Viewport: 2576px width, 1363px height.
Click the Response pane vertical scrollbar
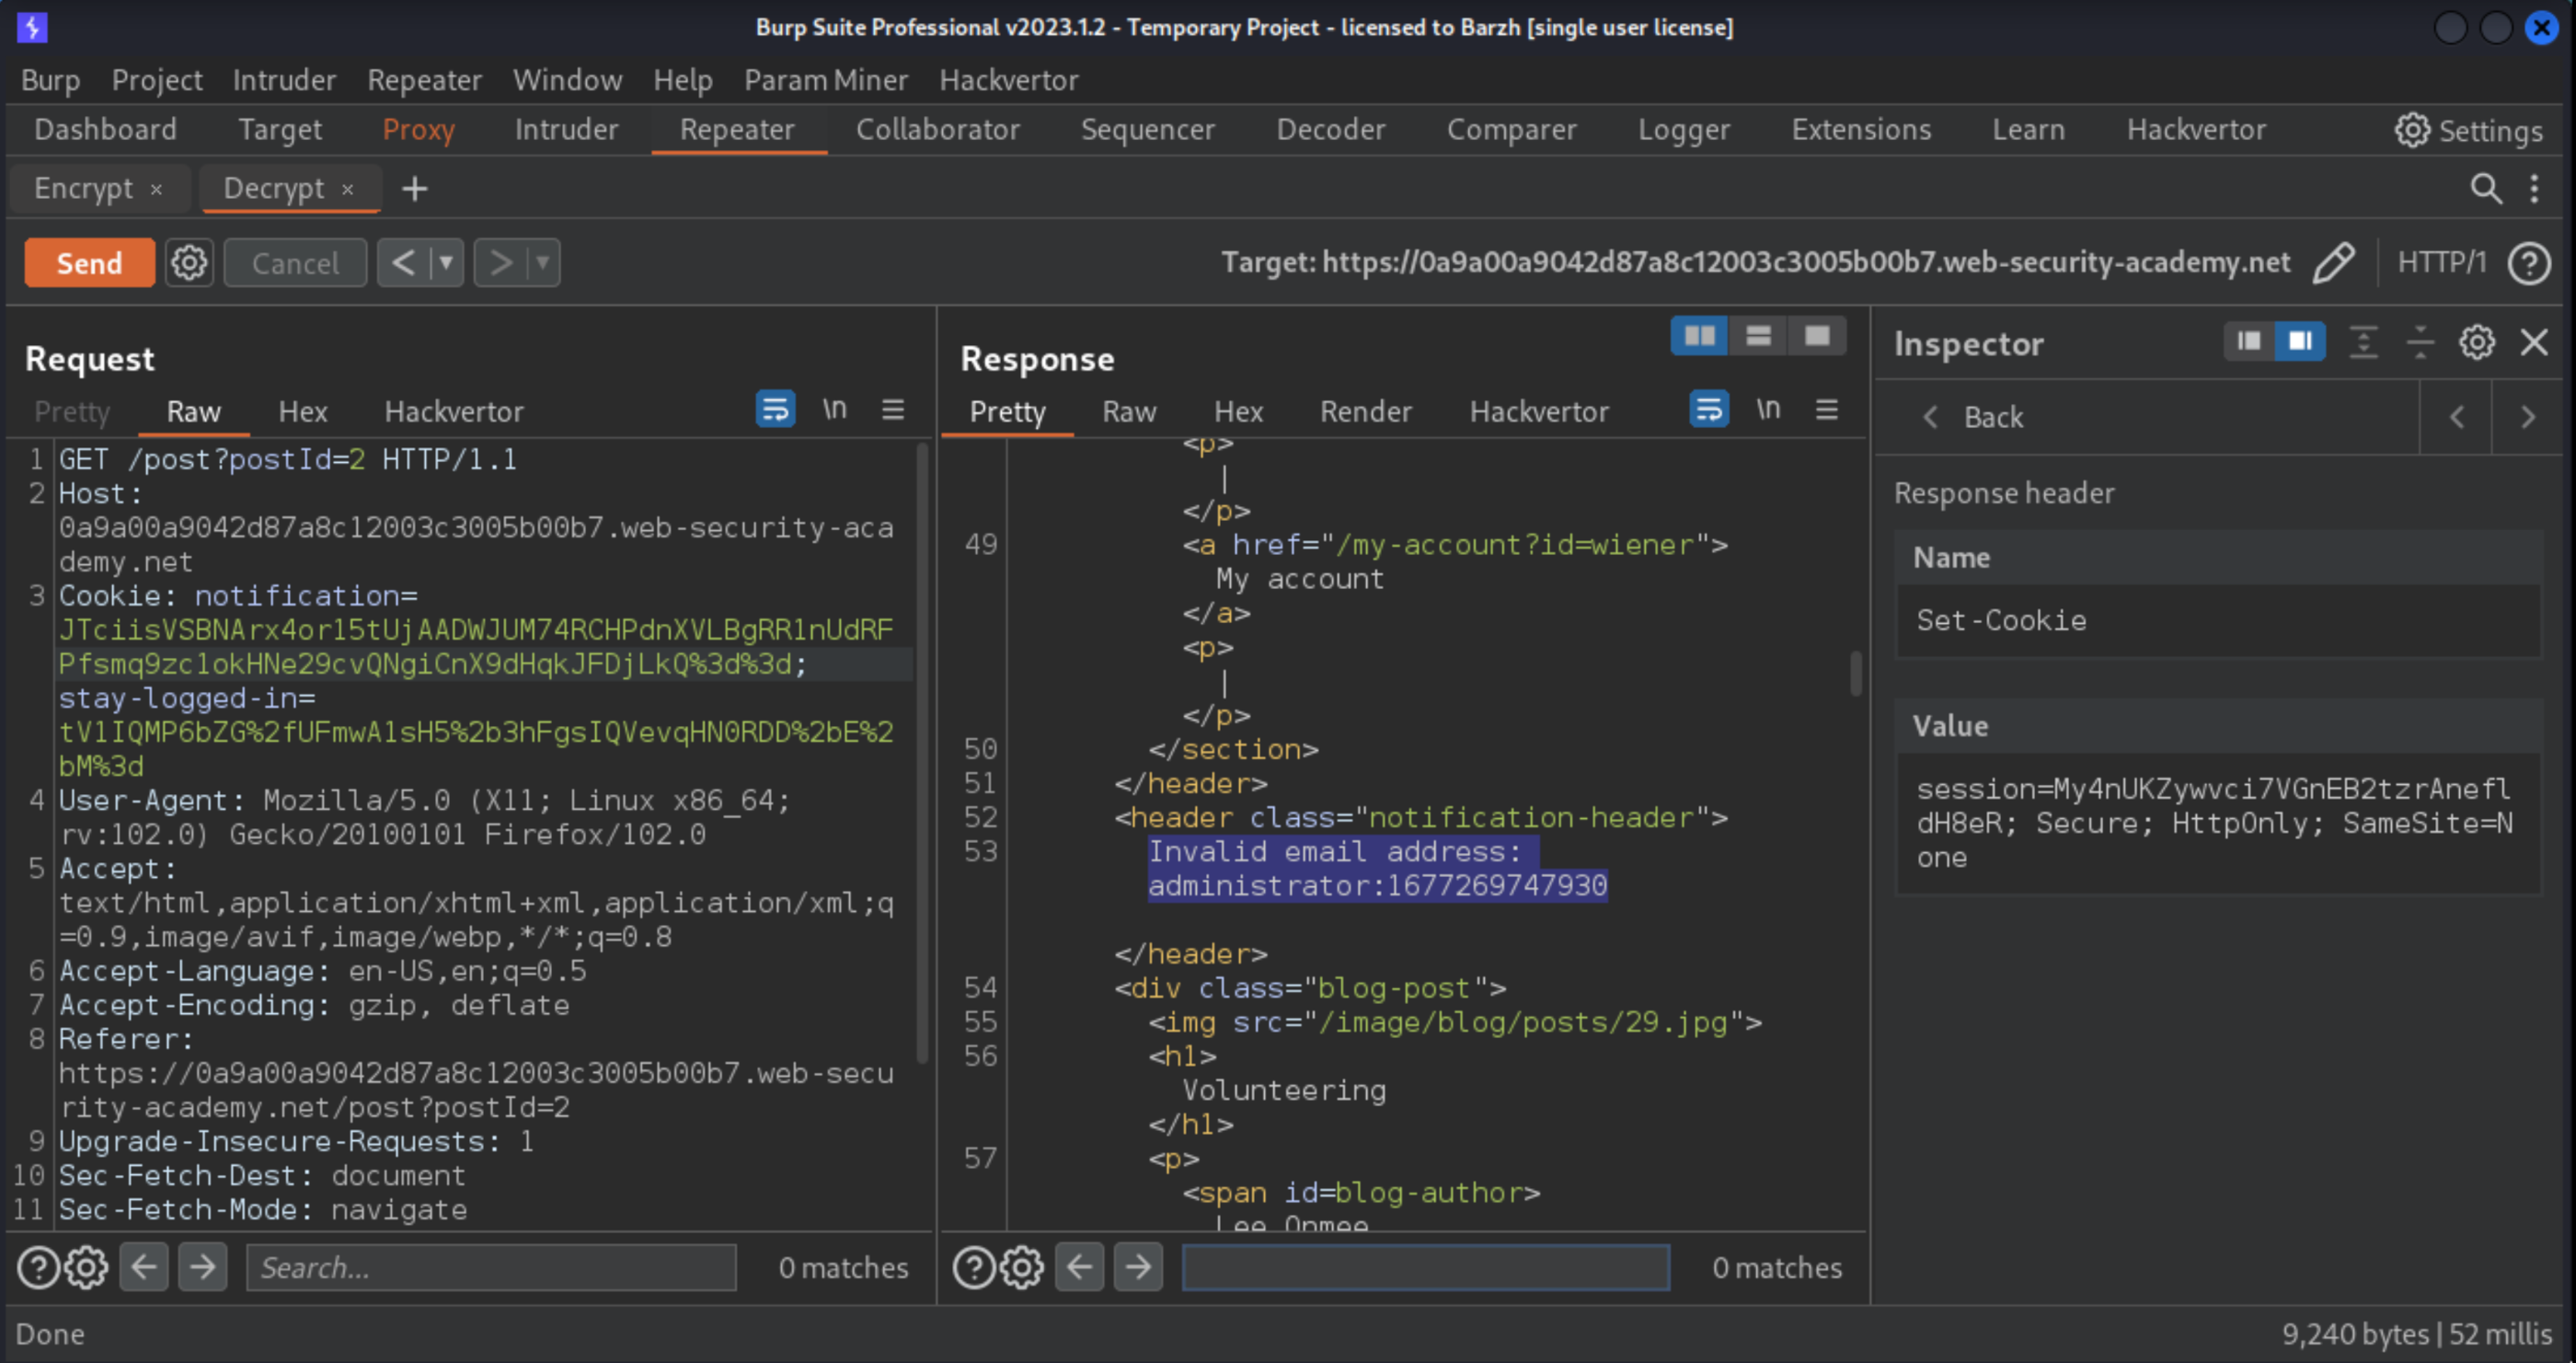[x=1856, y=674]
